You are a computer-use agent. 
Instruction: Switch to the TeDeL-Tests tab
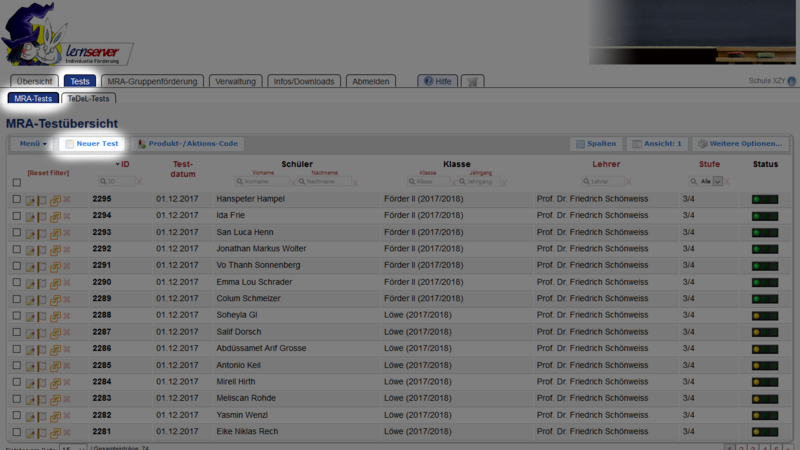89,99
